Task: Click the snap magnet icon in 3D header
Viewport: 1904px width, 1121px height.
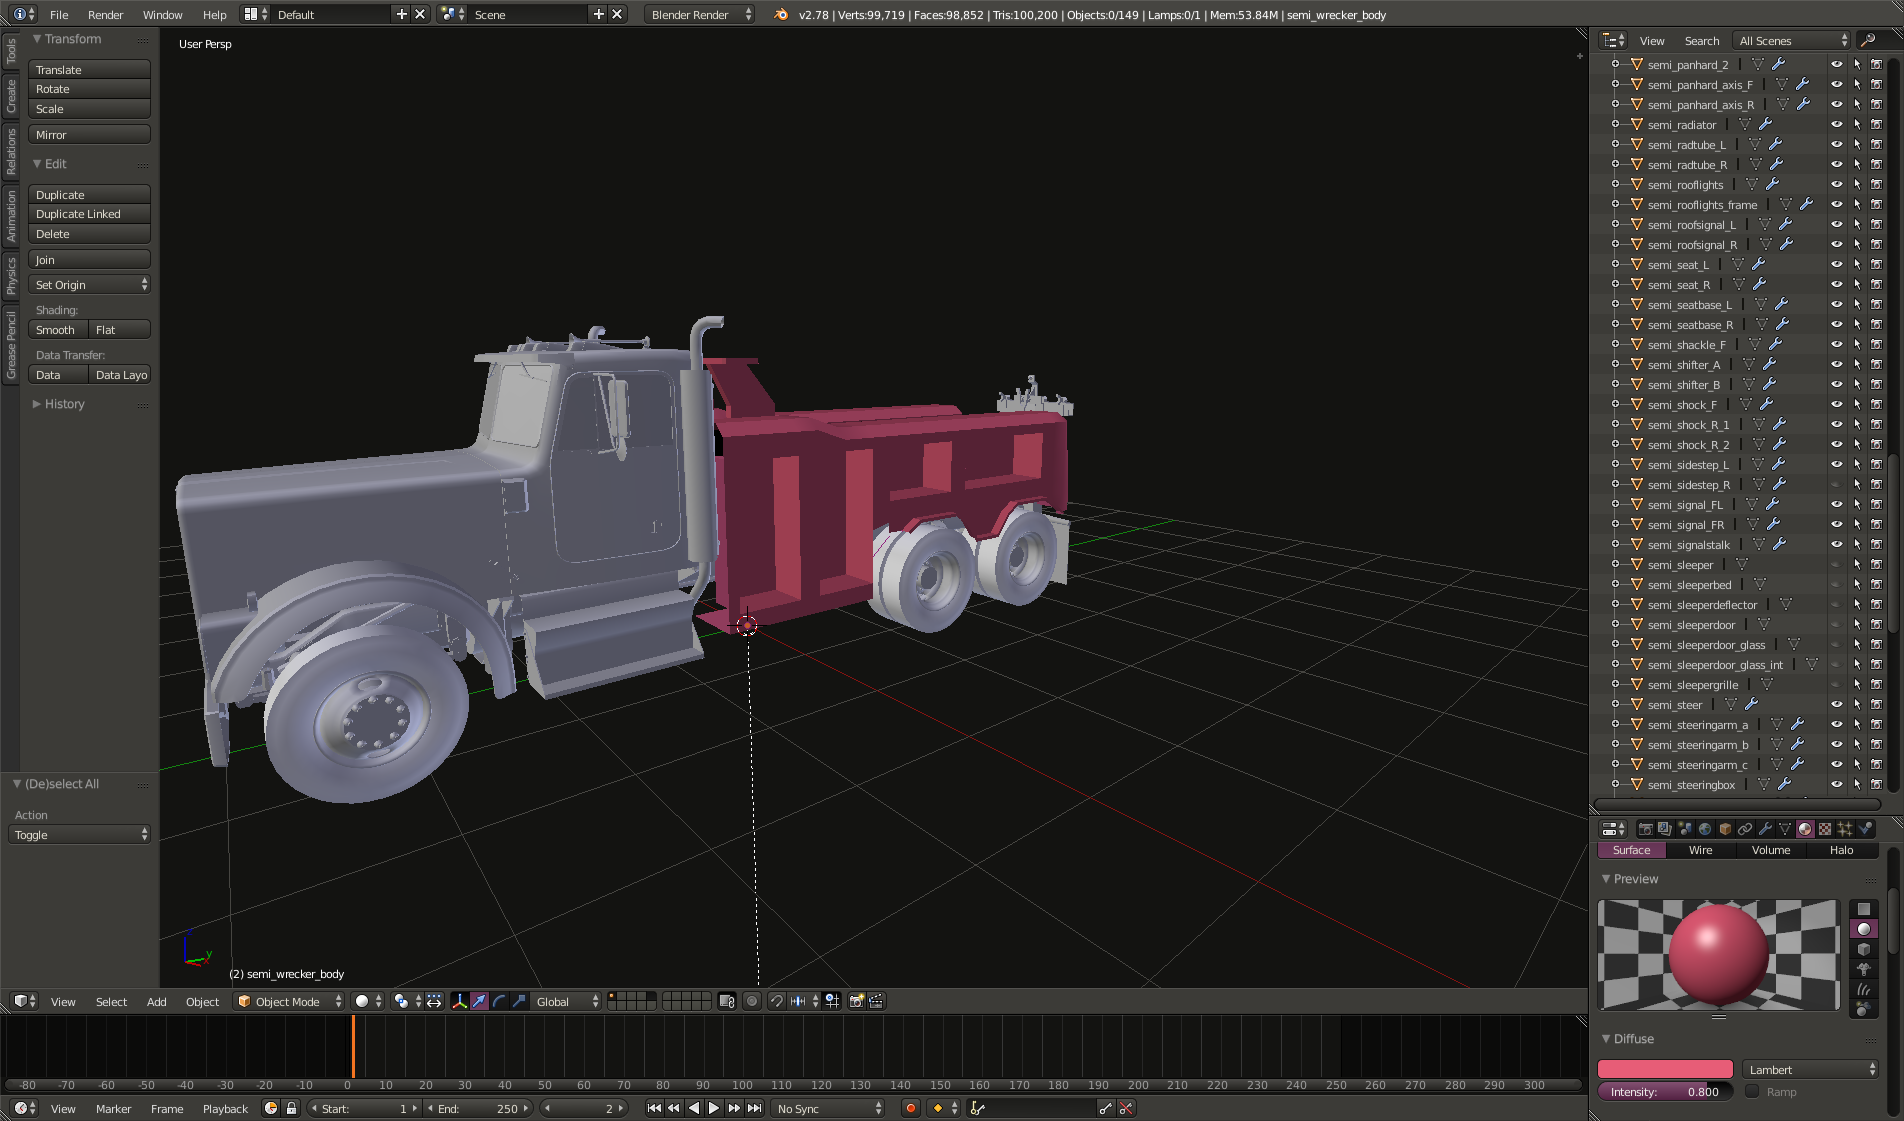Action: (x=776, y=1001)
